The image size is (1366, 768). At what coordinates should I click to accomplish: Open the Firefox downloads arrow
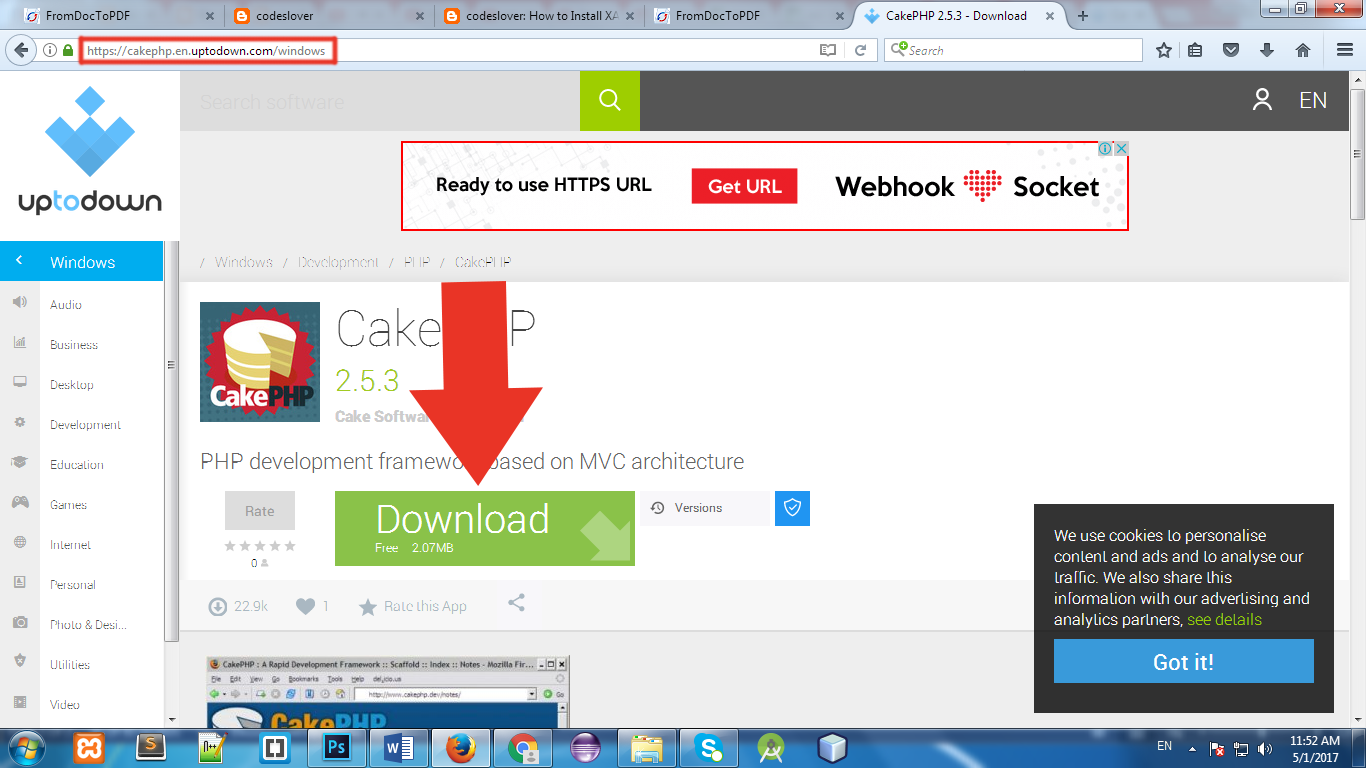point(1267,50)
